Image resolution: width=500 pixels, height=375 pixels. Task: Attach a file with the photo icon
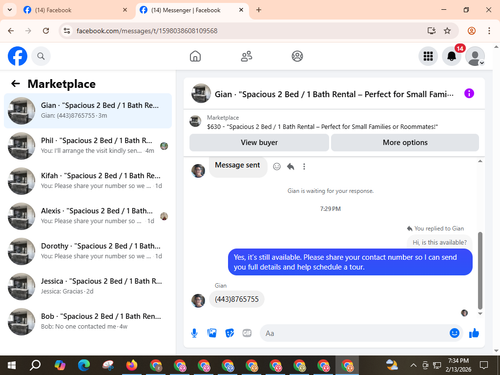click(x=212, y=333)
